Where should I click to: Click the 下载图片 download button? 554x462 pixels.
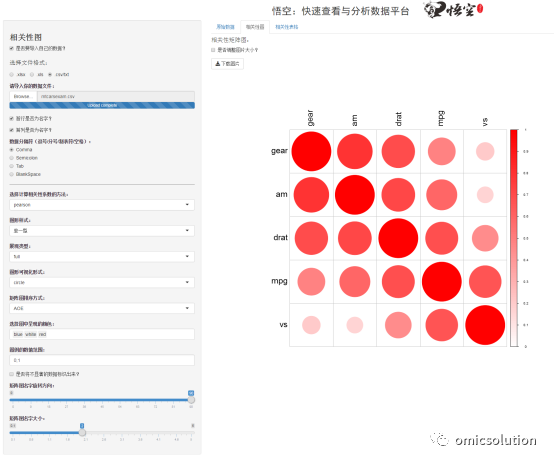(227, 64)
